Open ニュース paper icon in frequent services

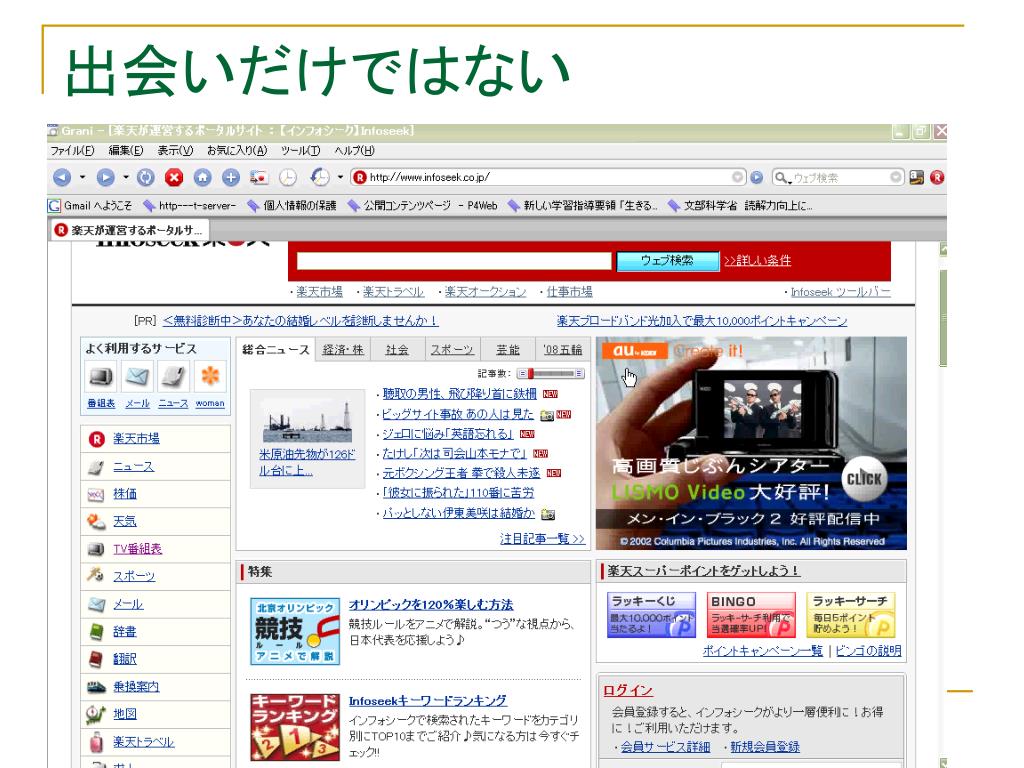pos(173,377)
